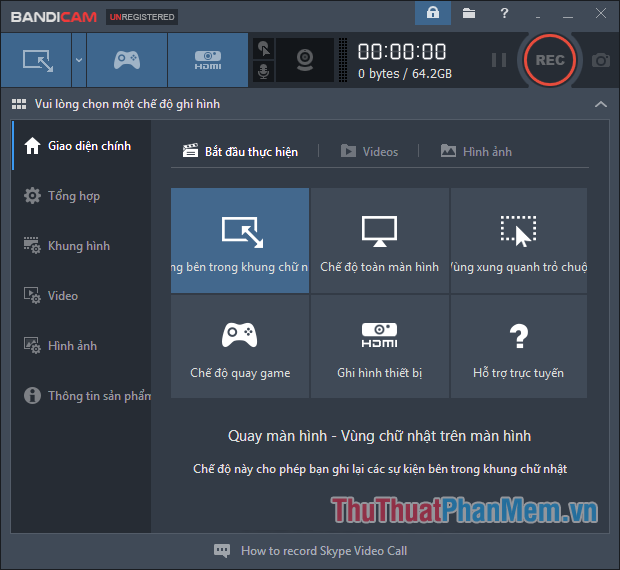This screenshot has height=570, width=620.
Task: Click '0 bytes / 64.2GB' storage text
Action: pyautogui.click(x=405, y=74)
